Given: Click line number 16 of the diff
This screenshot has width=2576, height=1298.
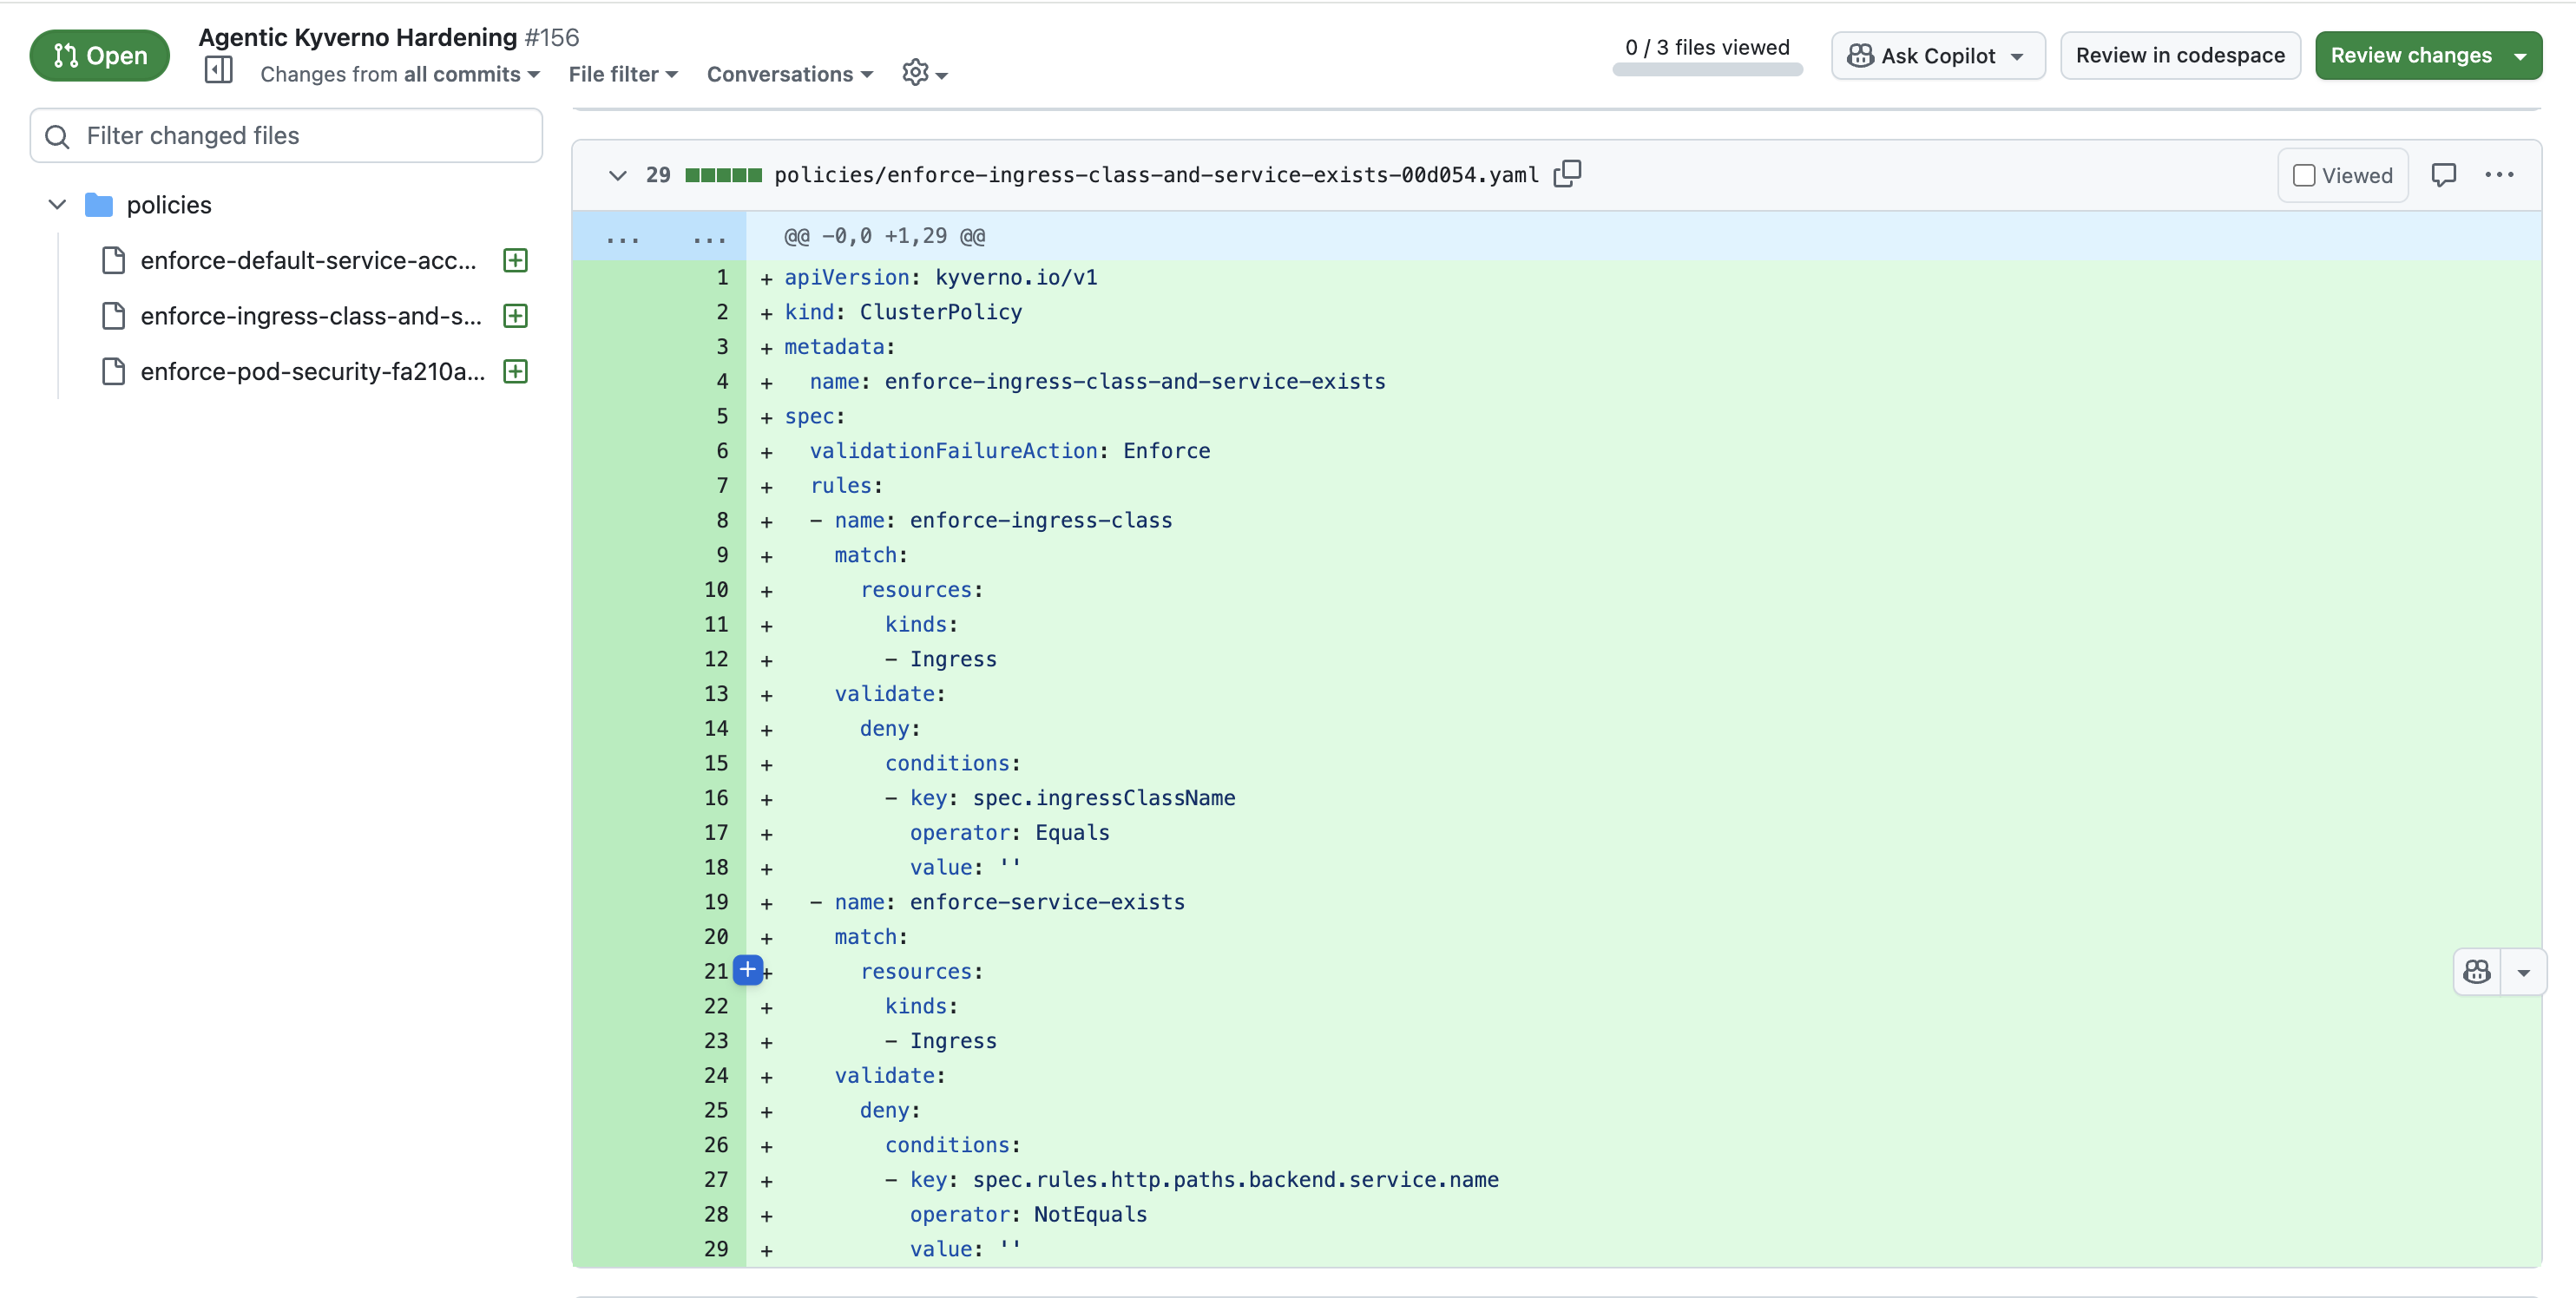Looking at the screenshot, I should point(716,798).
